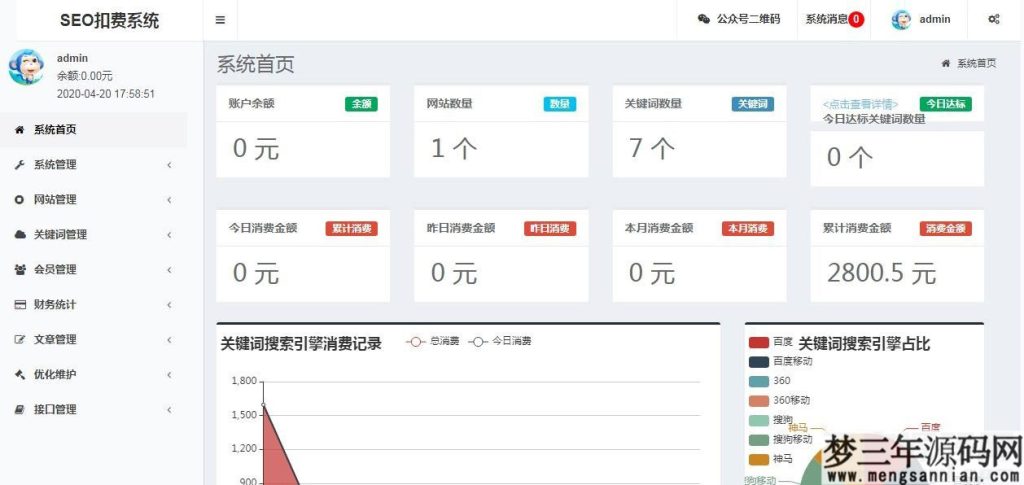Click the circle icon of 网站管理

[20, 200]
